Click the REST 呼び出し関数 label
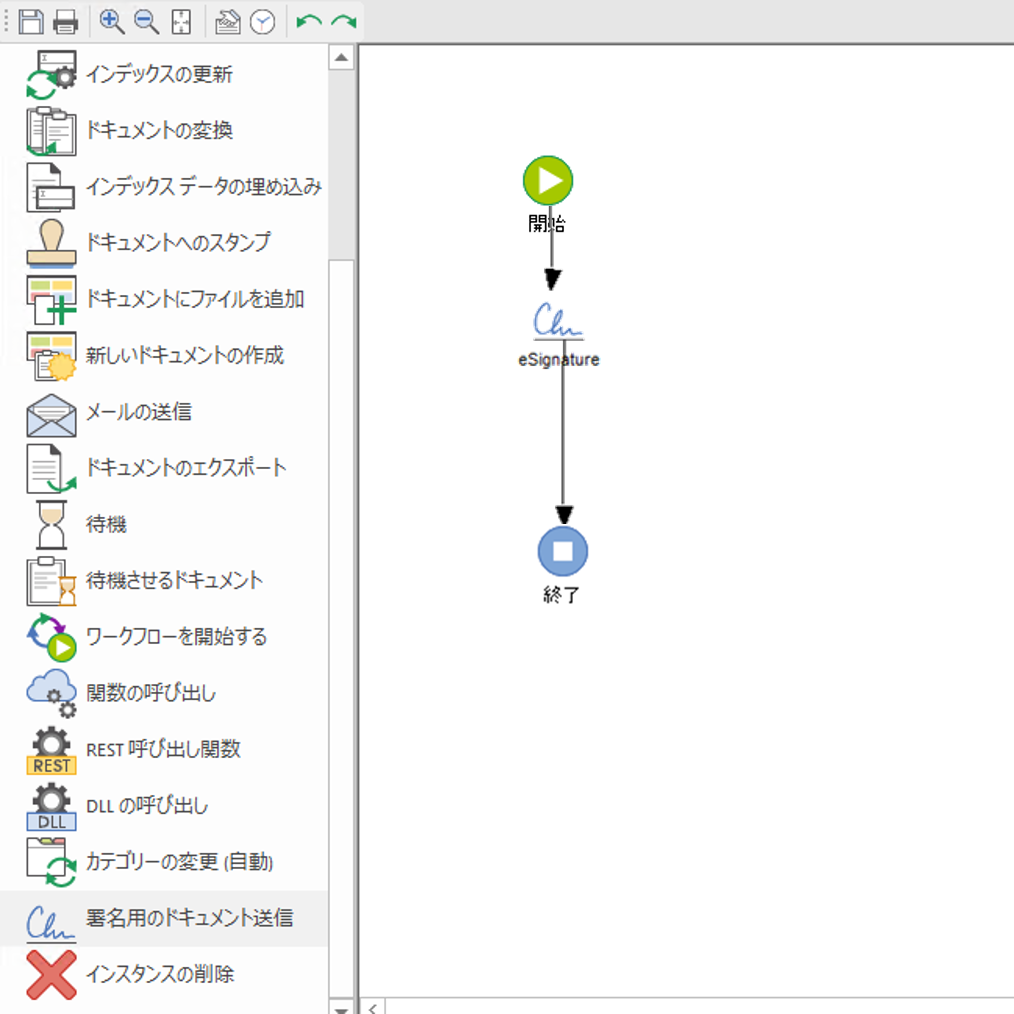This screenshot has width=1014, height=1014. point(163,750)
